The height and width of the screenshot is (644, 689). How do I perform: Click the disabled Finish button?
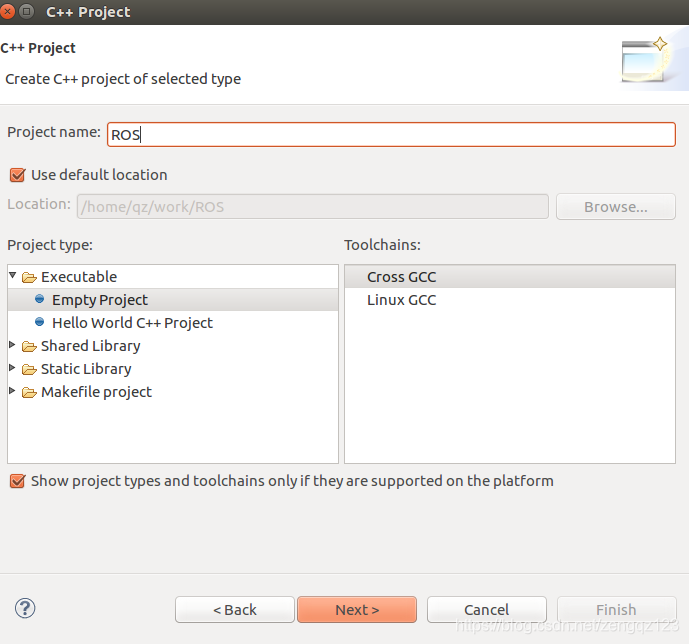click(616, 610)
